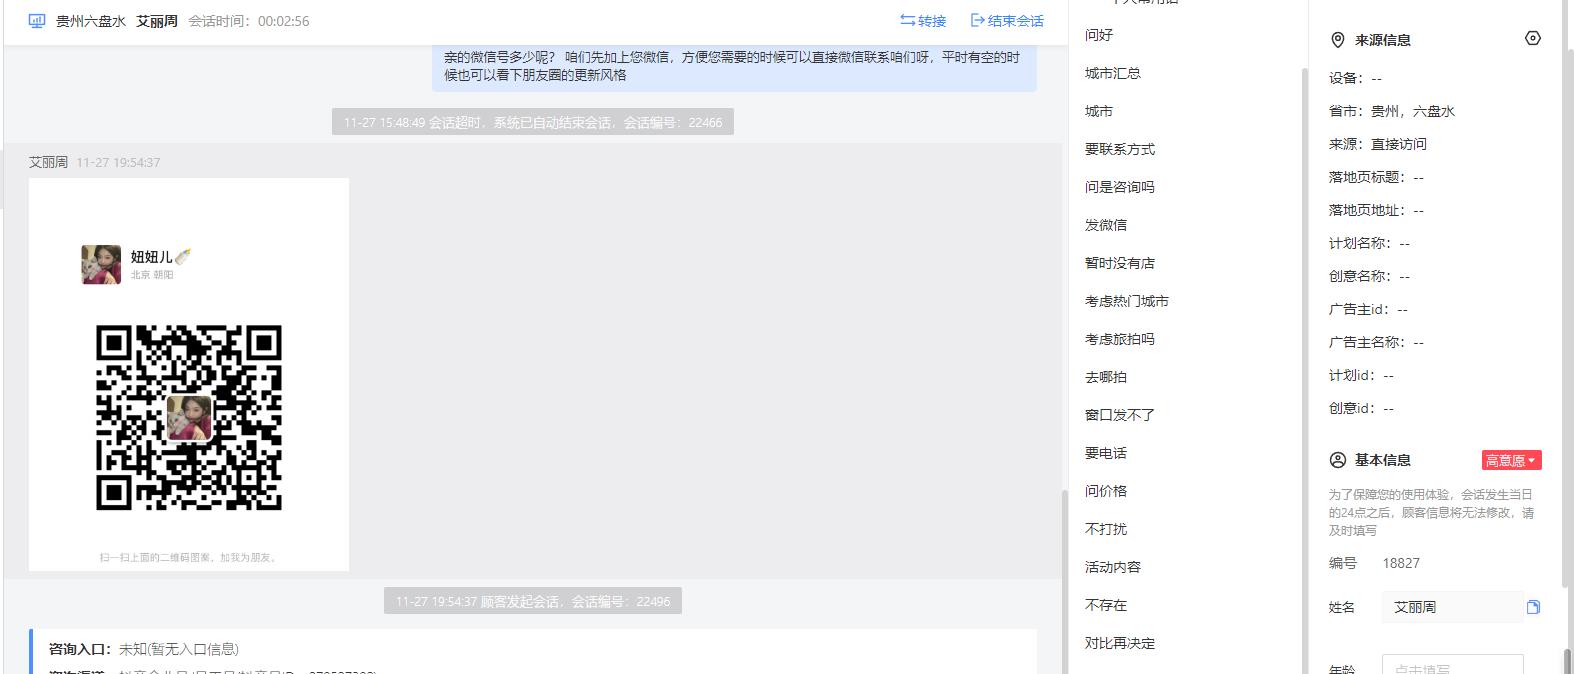Image resolution: width=1574 pixels, height=674 pixels.
Task: Pick the 要电话 quick reply
Action: tap(1106, 453)
